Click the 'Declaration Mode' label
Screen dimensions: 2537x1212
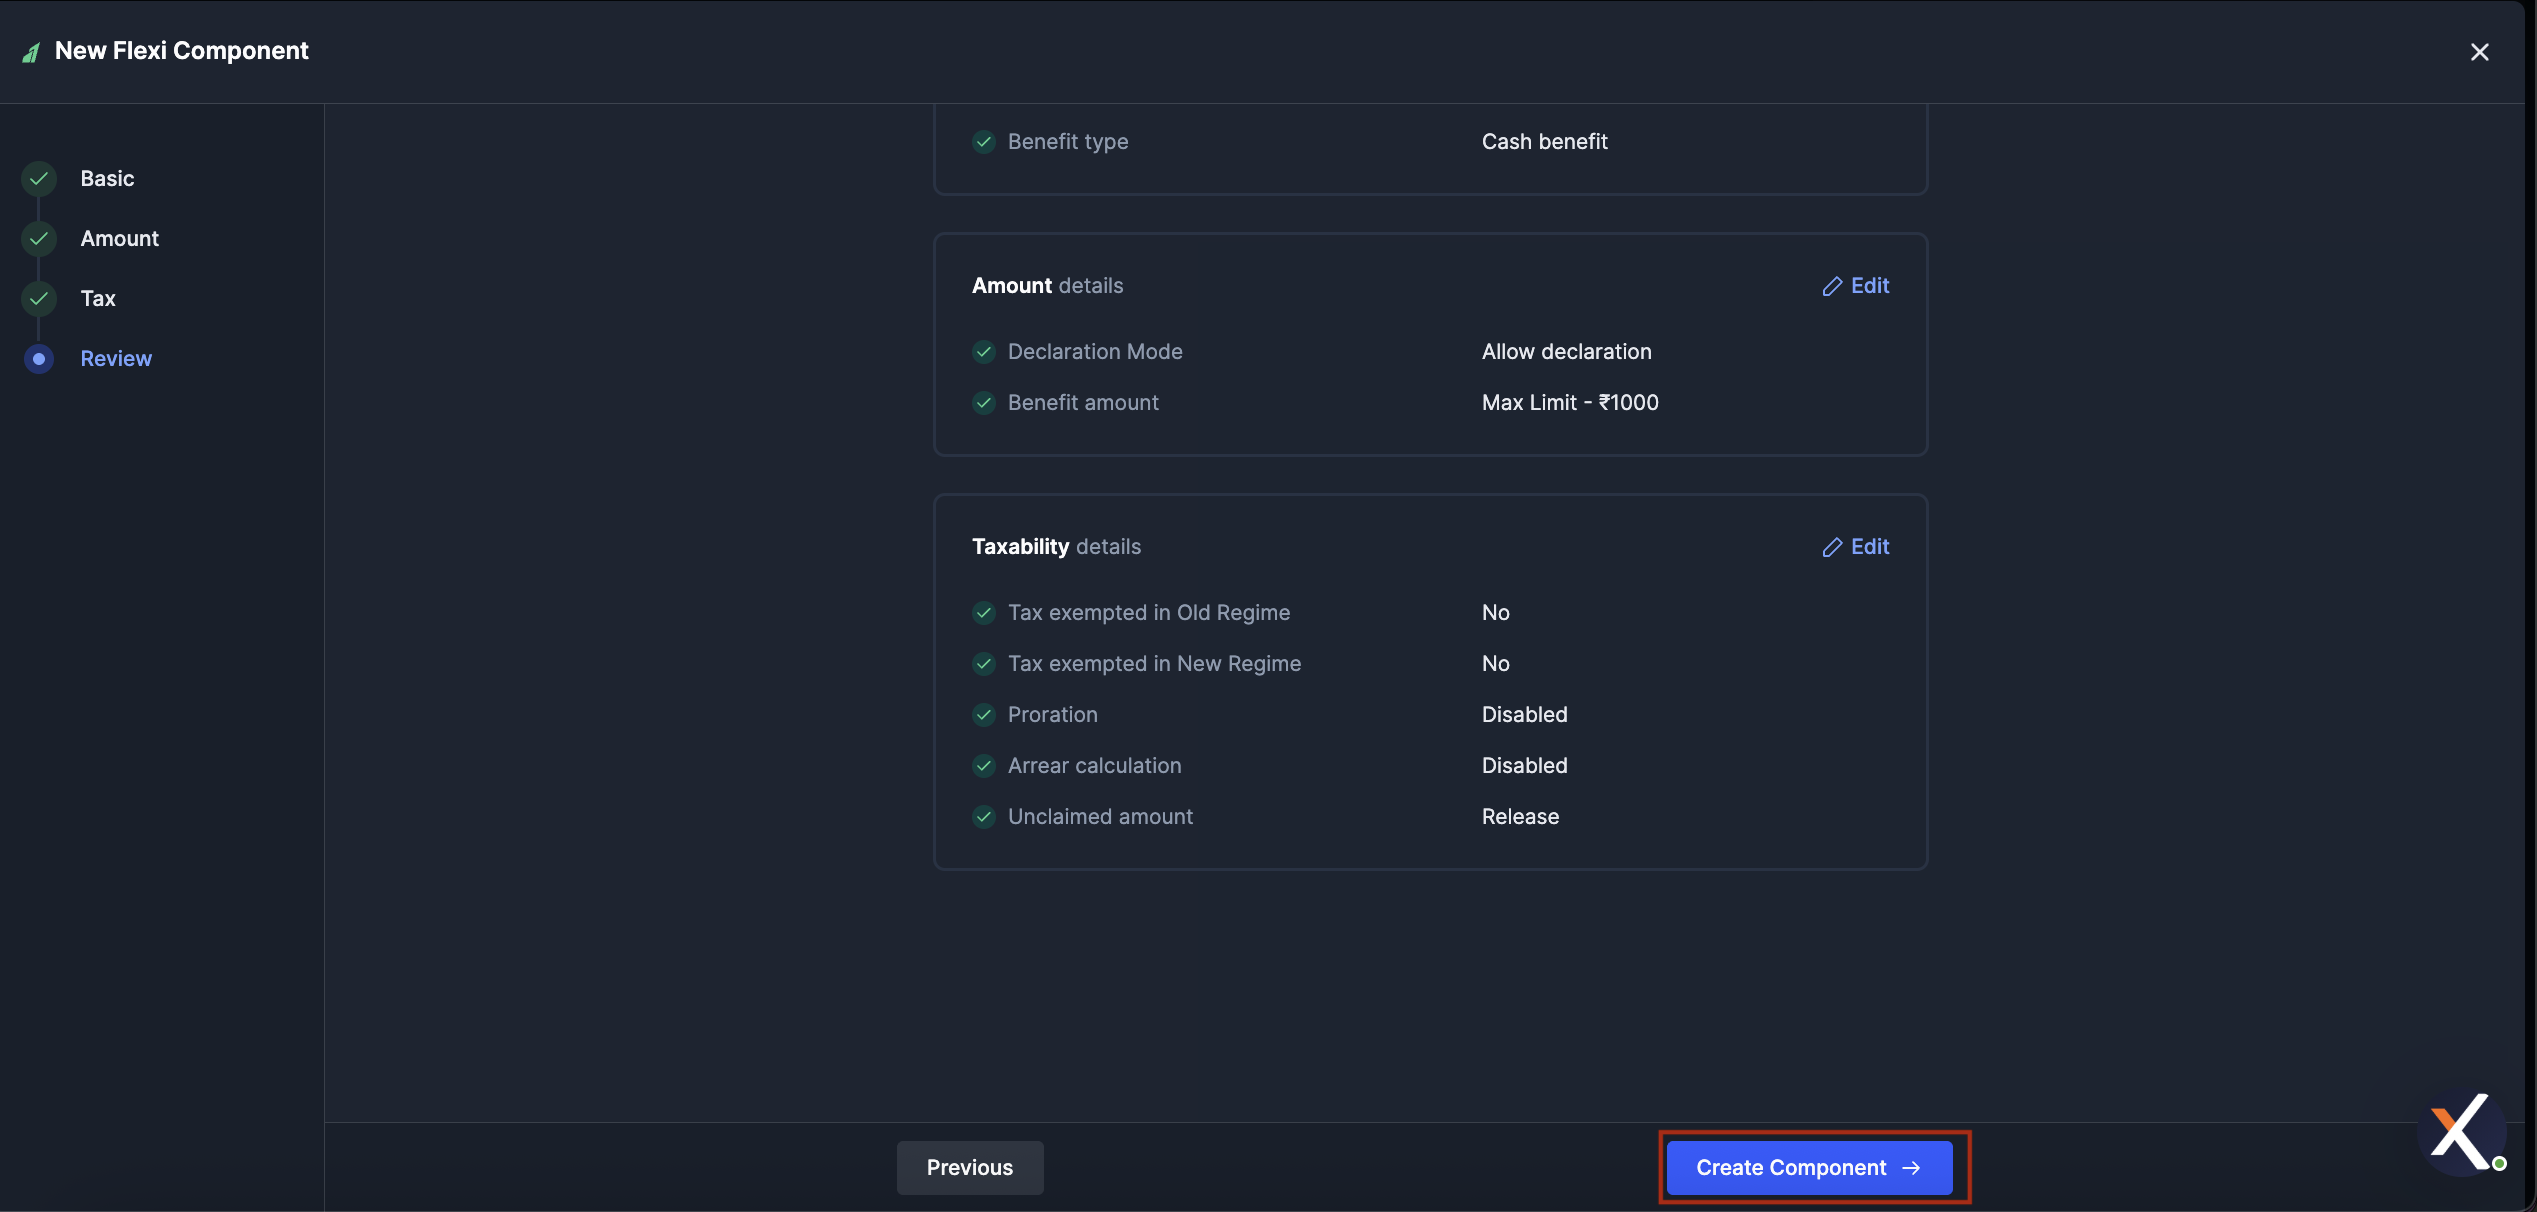pos(1095,352)
